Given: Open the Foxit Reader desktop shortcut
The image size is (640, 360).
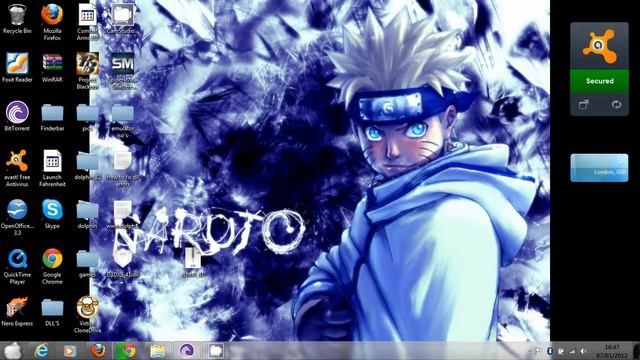Looking at the screenshot, I should tap(17, 68).
